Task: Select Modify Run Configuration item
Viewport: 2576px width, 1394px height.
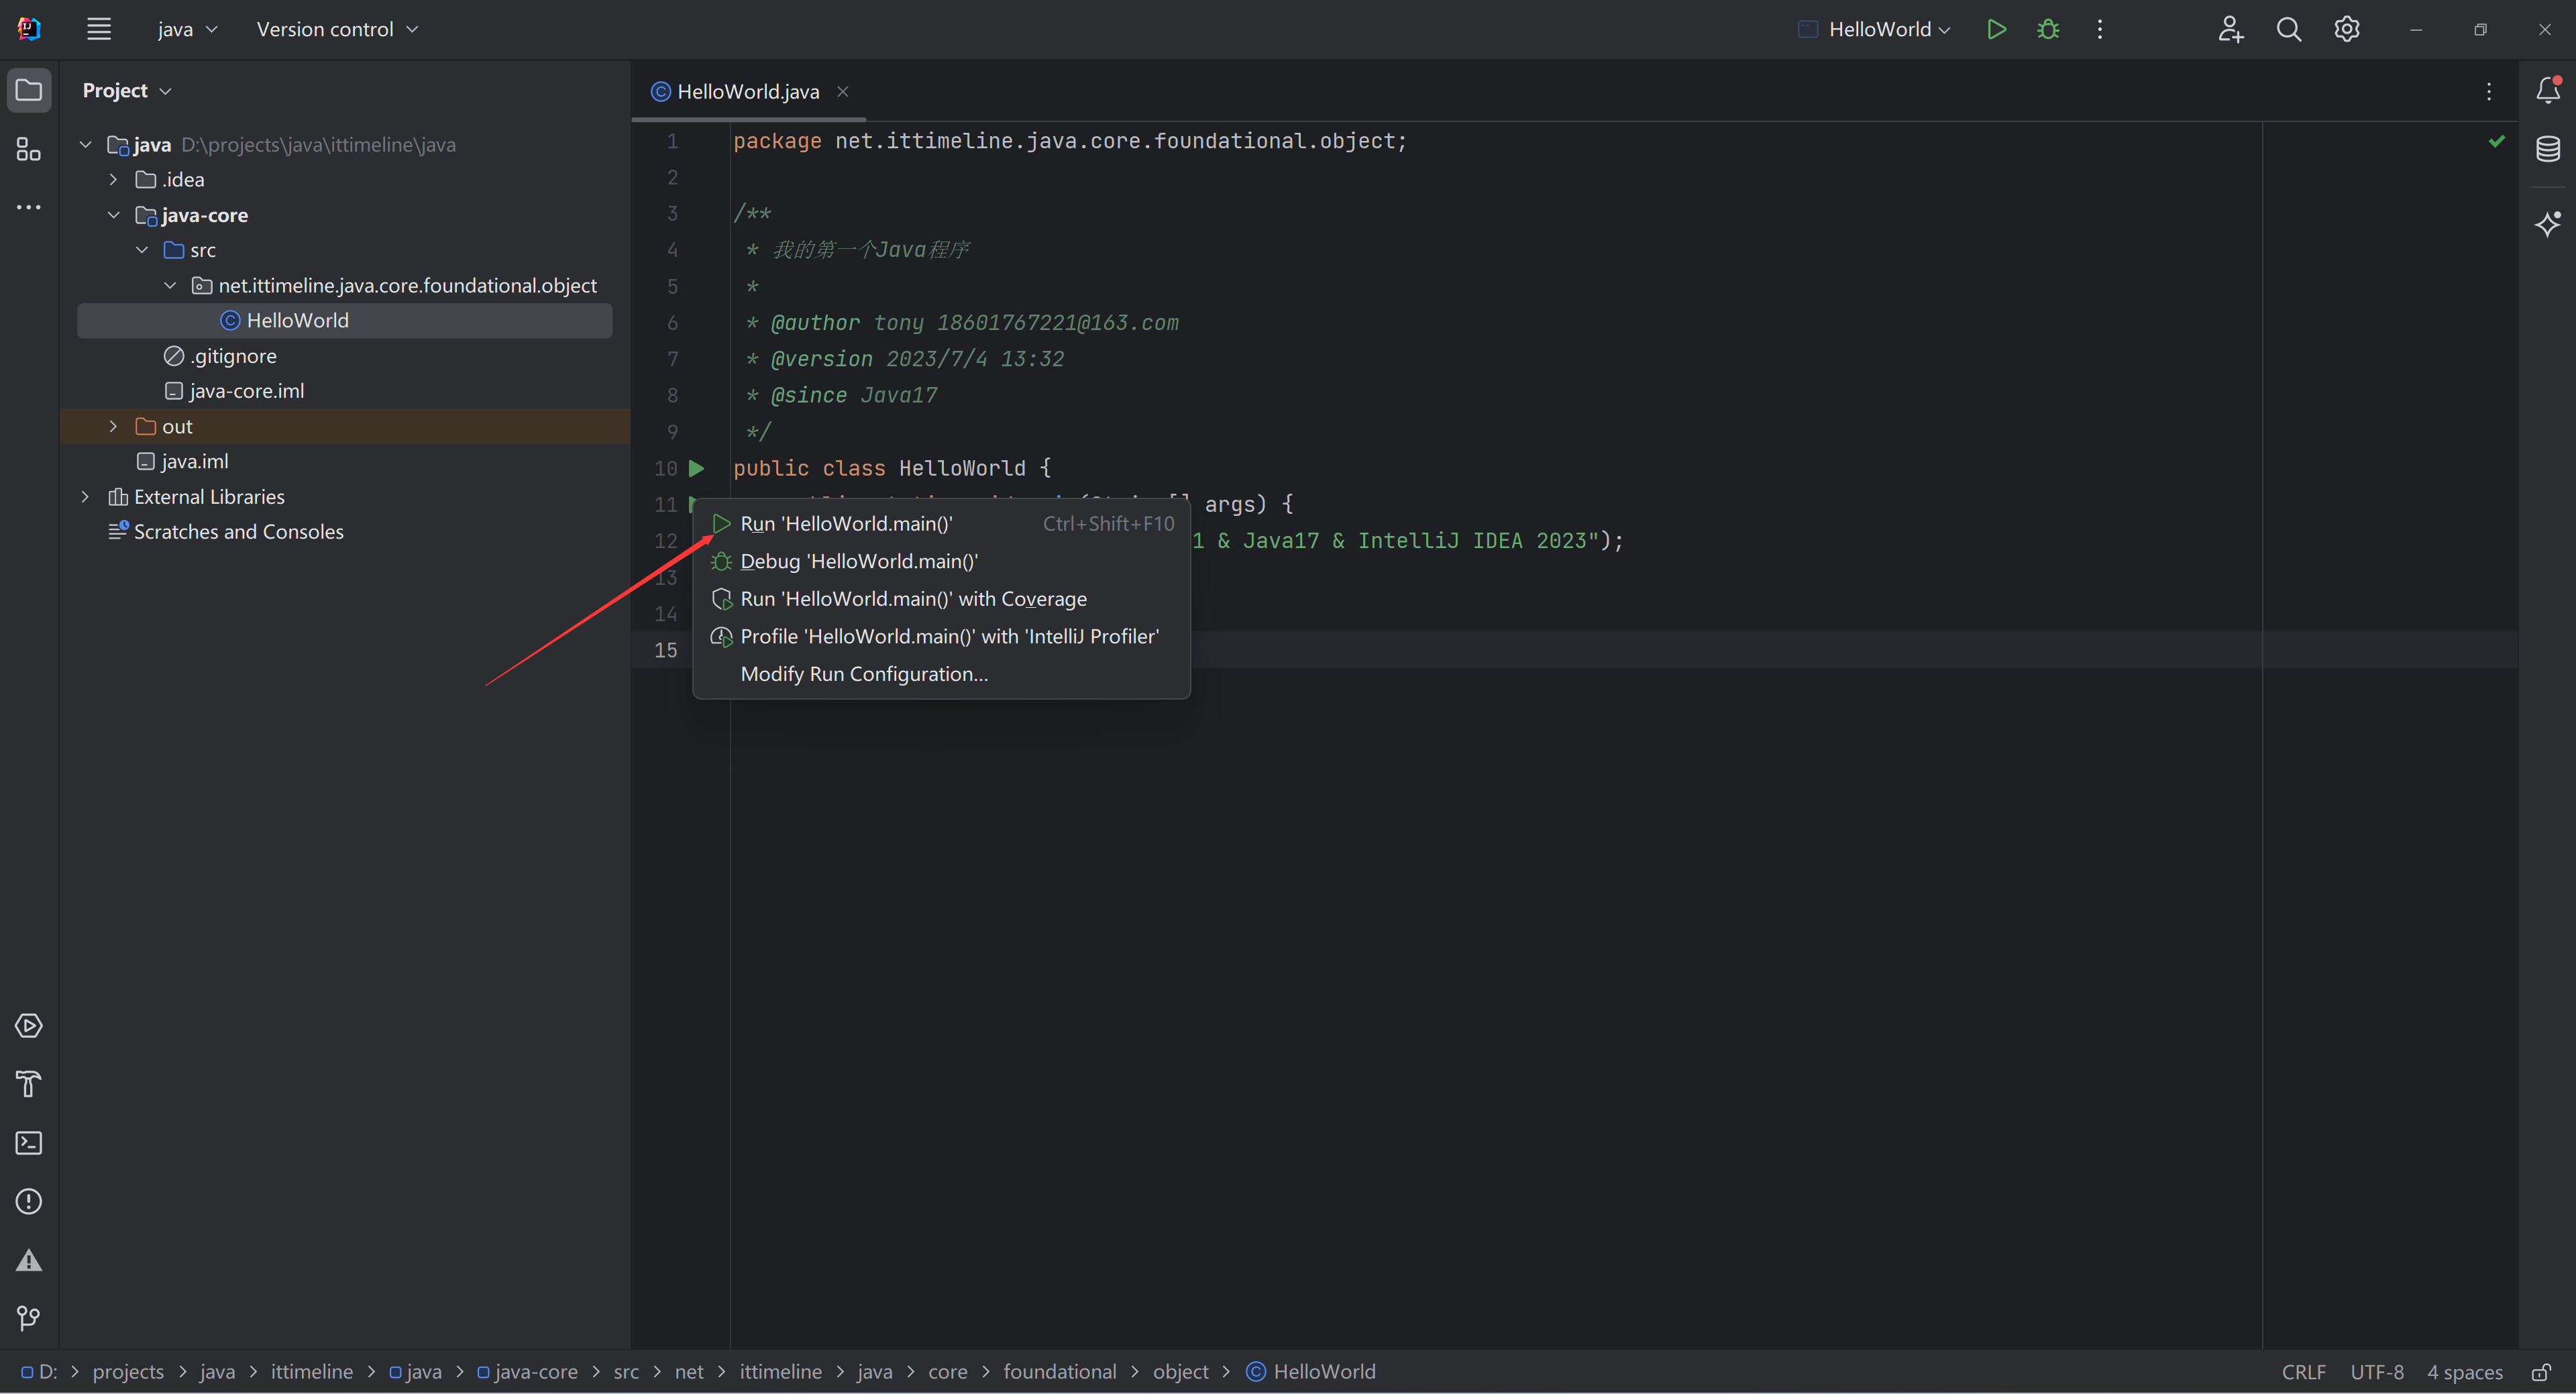Action: click(x=941, y=674)
